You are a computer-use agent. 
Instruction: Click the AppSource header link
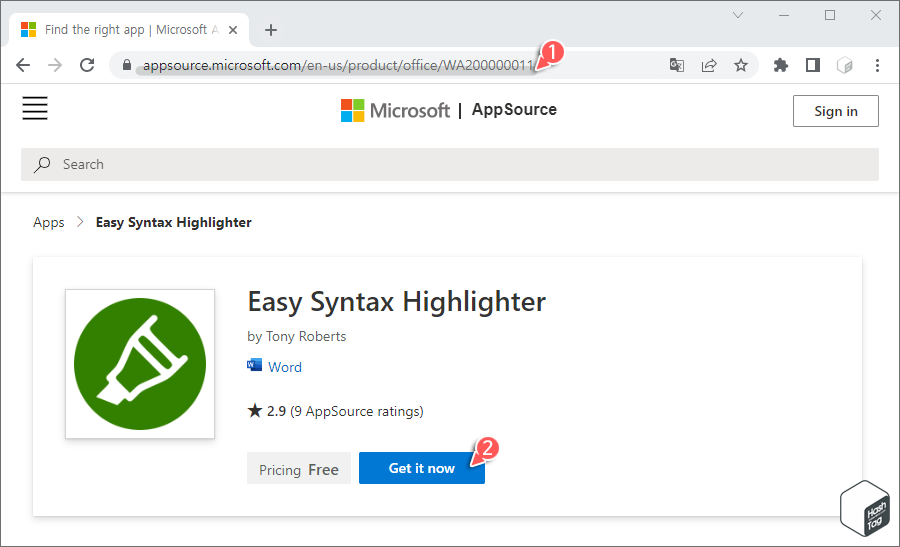pos(514,110)
